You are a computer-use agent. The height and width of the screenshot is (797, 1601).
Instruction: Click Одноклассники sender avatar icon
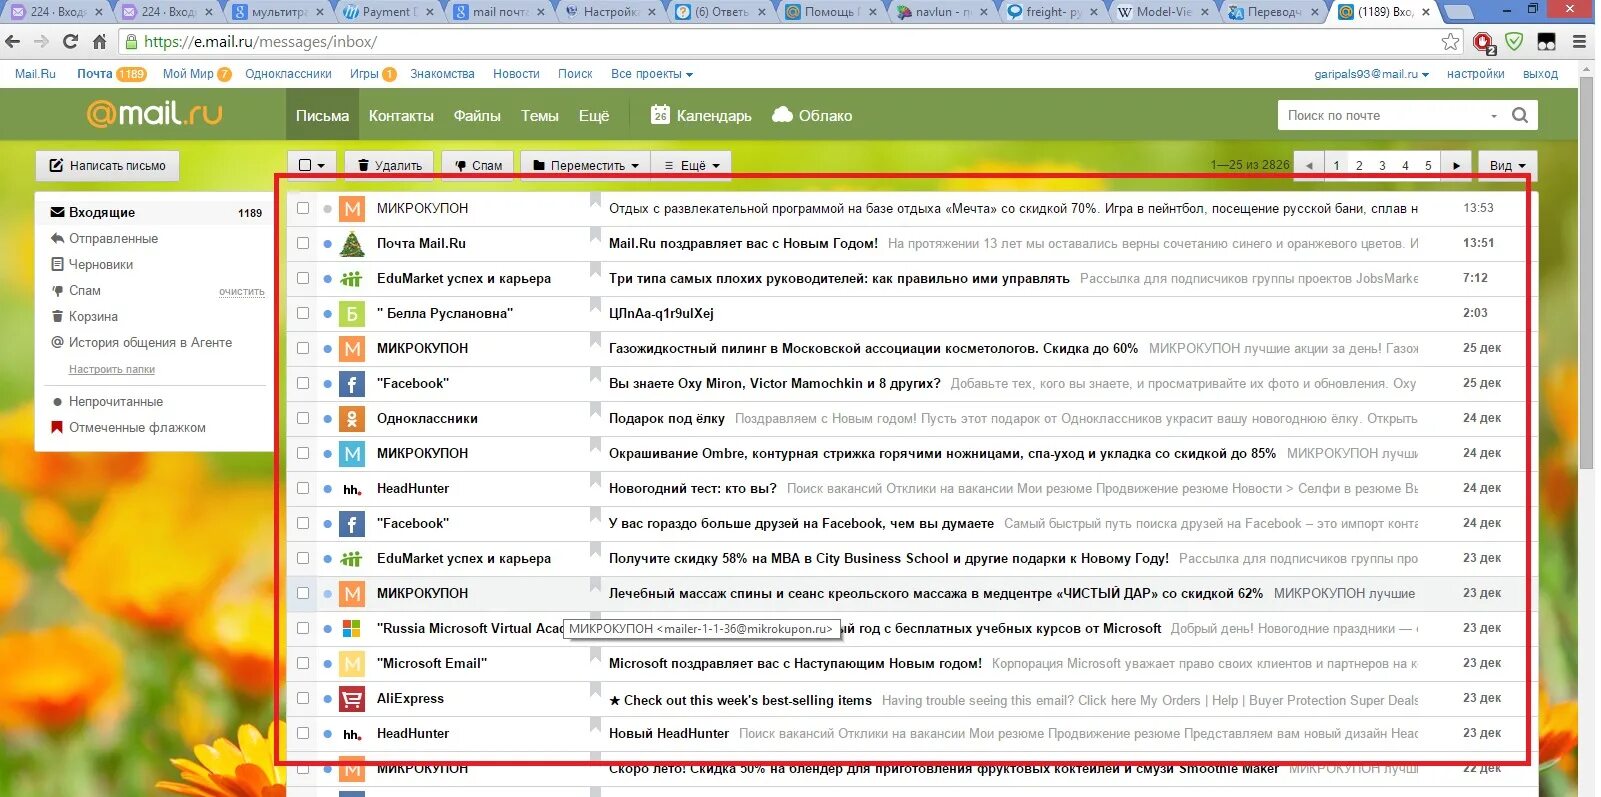click(352, 418)
